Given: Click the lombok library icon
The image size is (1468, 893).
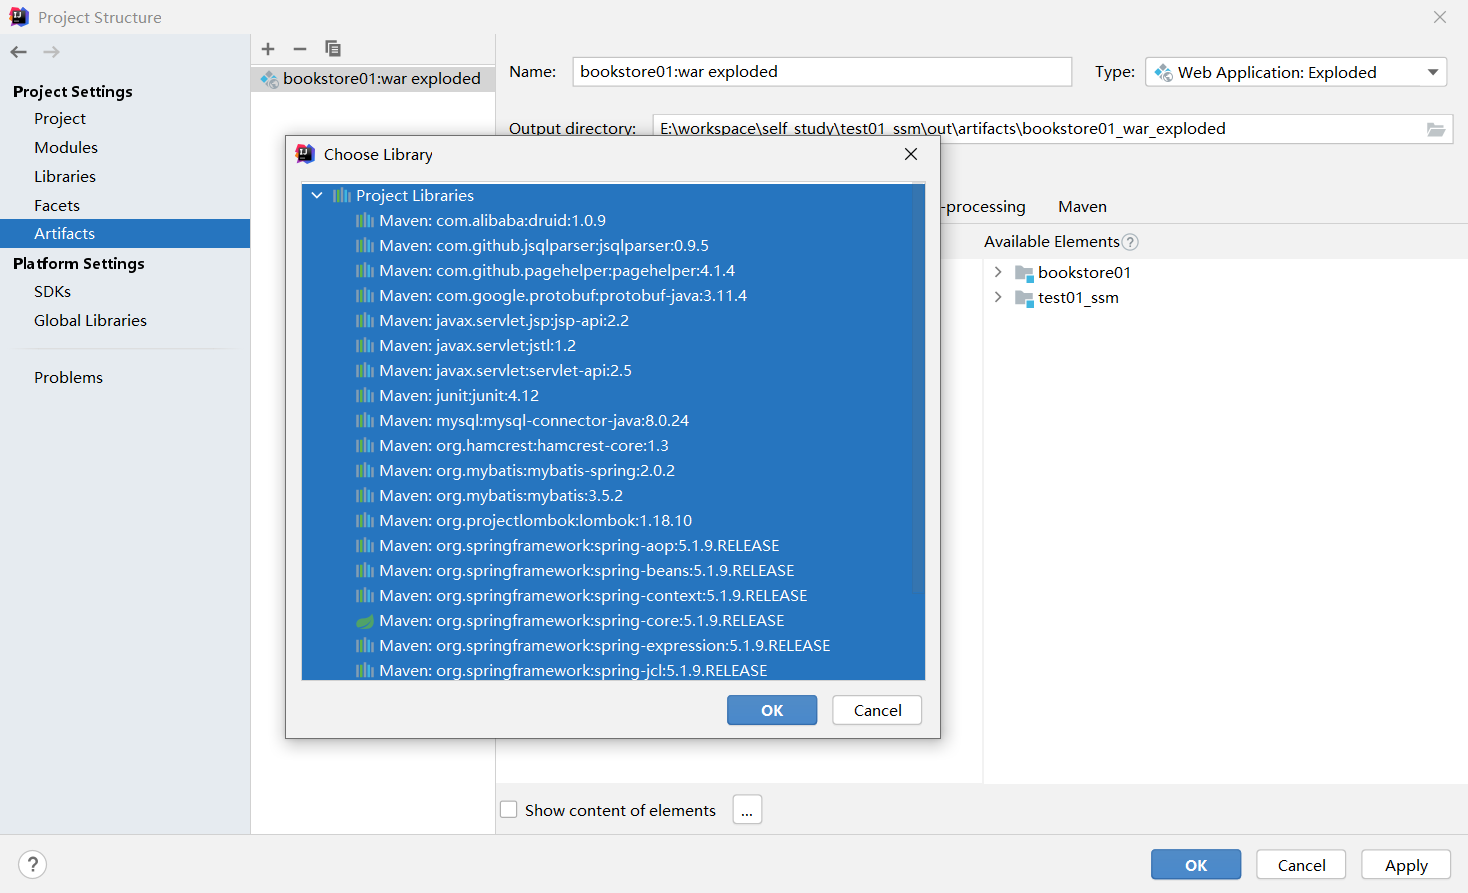Looking at the screenshot, I should [365, 521].
